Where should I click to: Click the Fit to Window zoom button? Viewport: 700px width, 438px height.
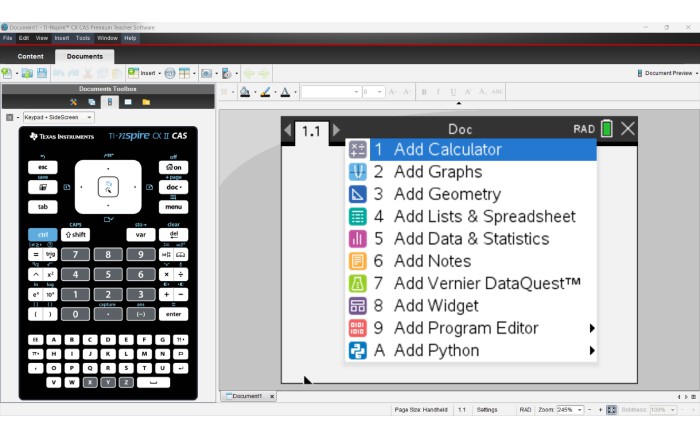[613, 410]
